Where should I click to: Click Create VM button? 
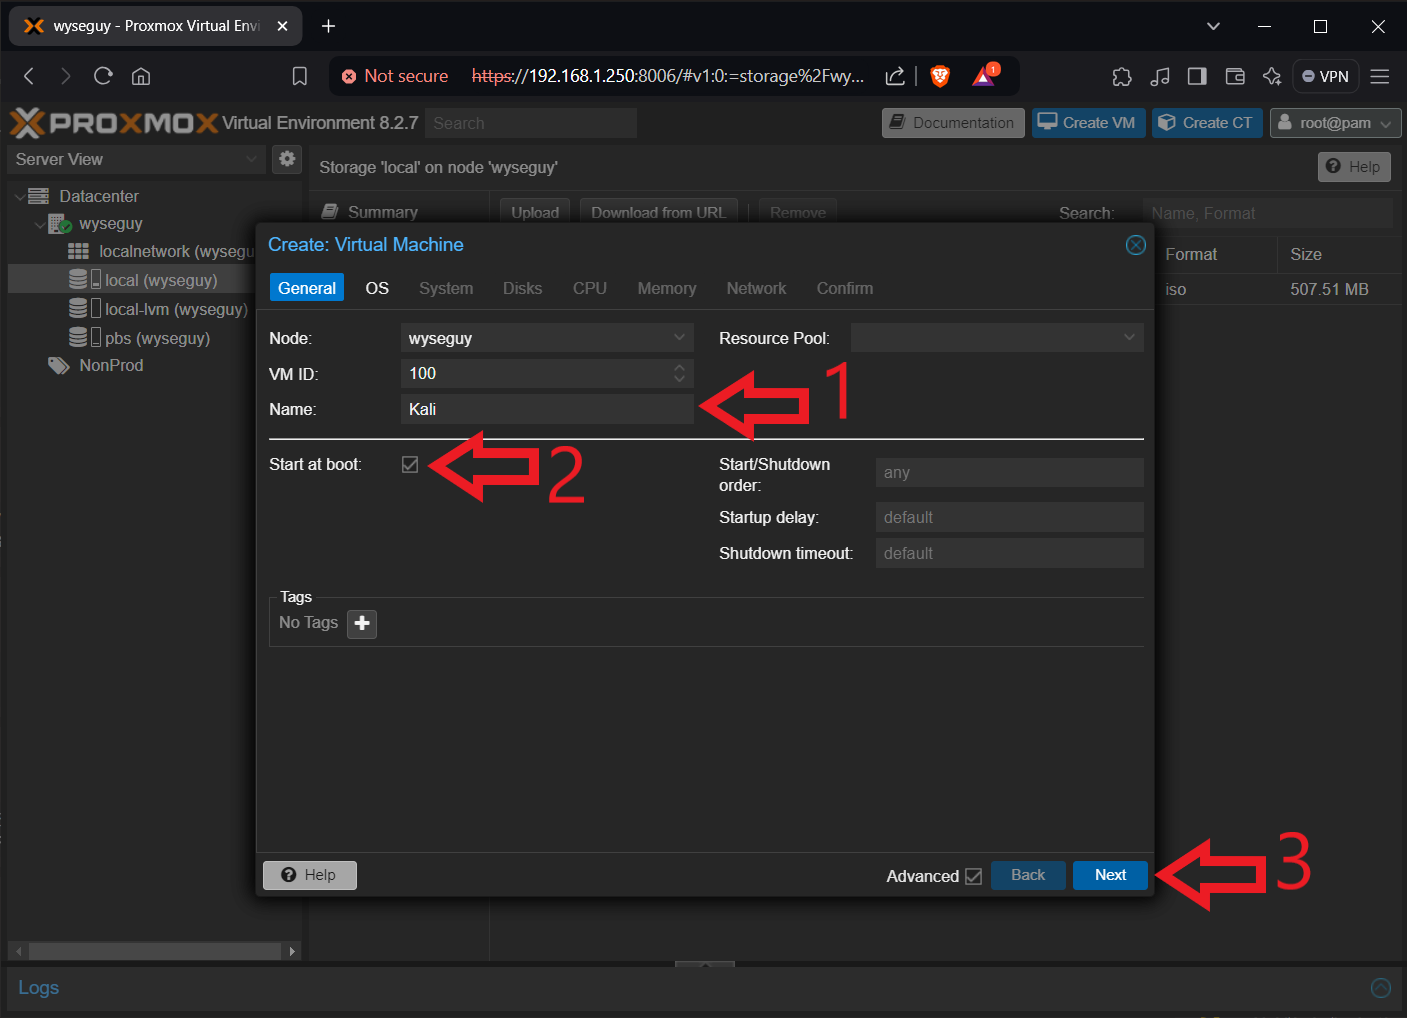click(1089, 123)
